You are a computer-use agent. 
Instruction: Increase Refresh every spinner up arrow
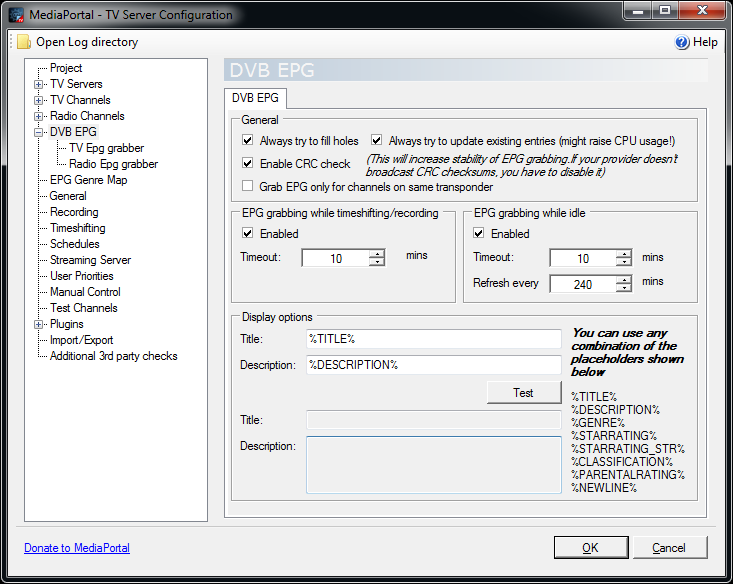tap(624, 280)
